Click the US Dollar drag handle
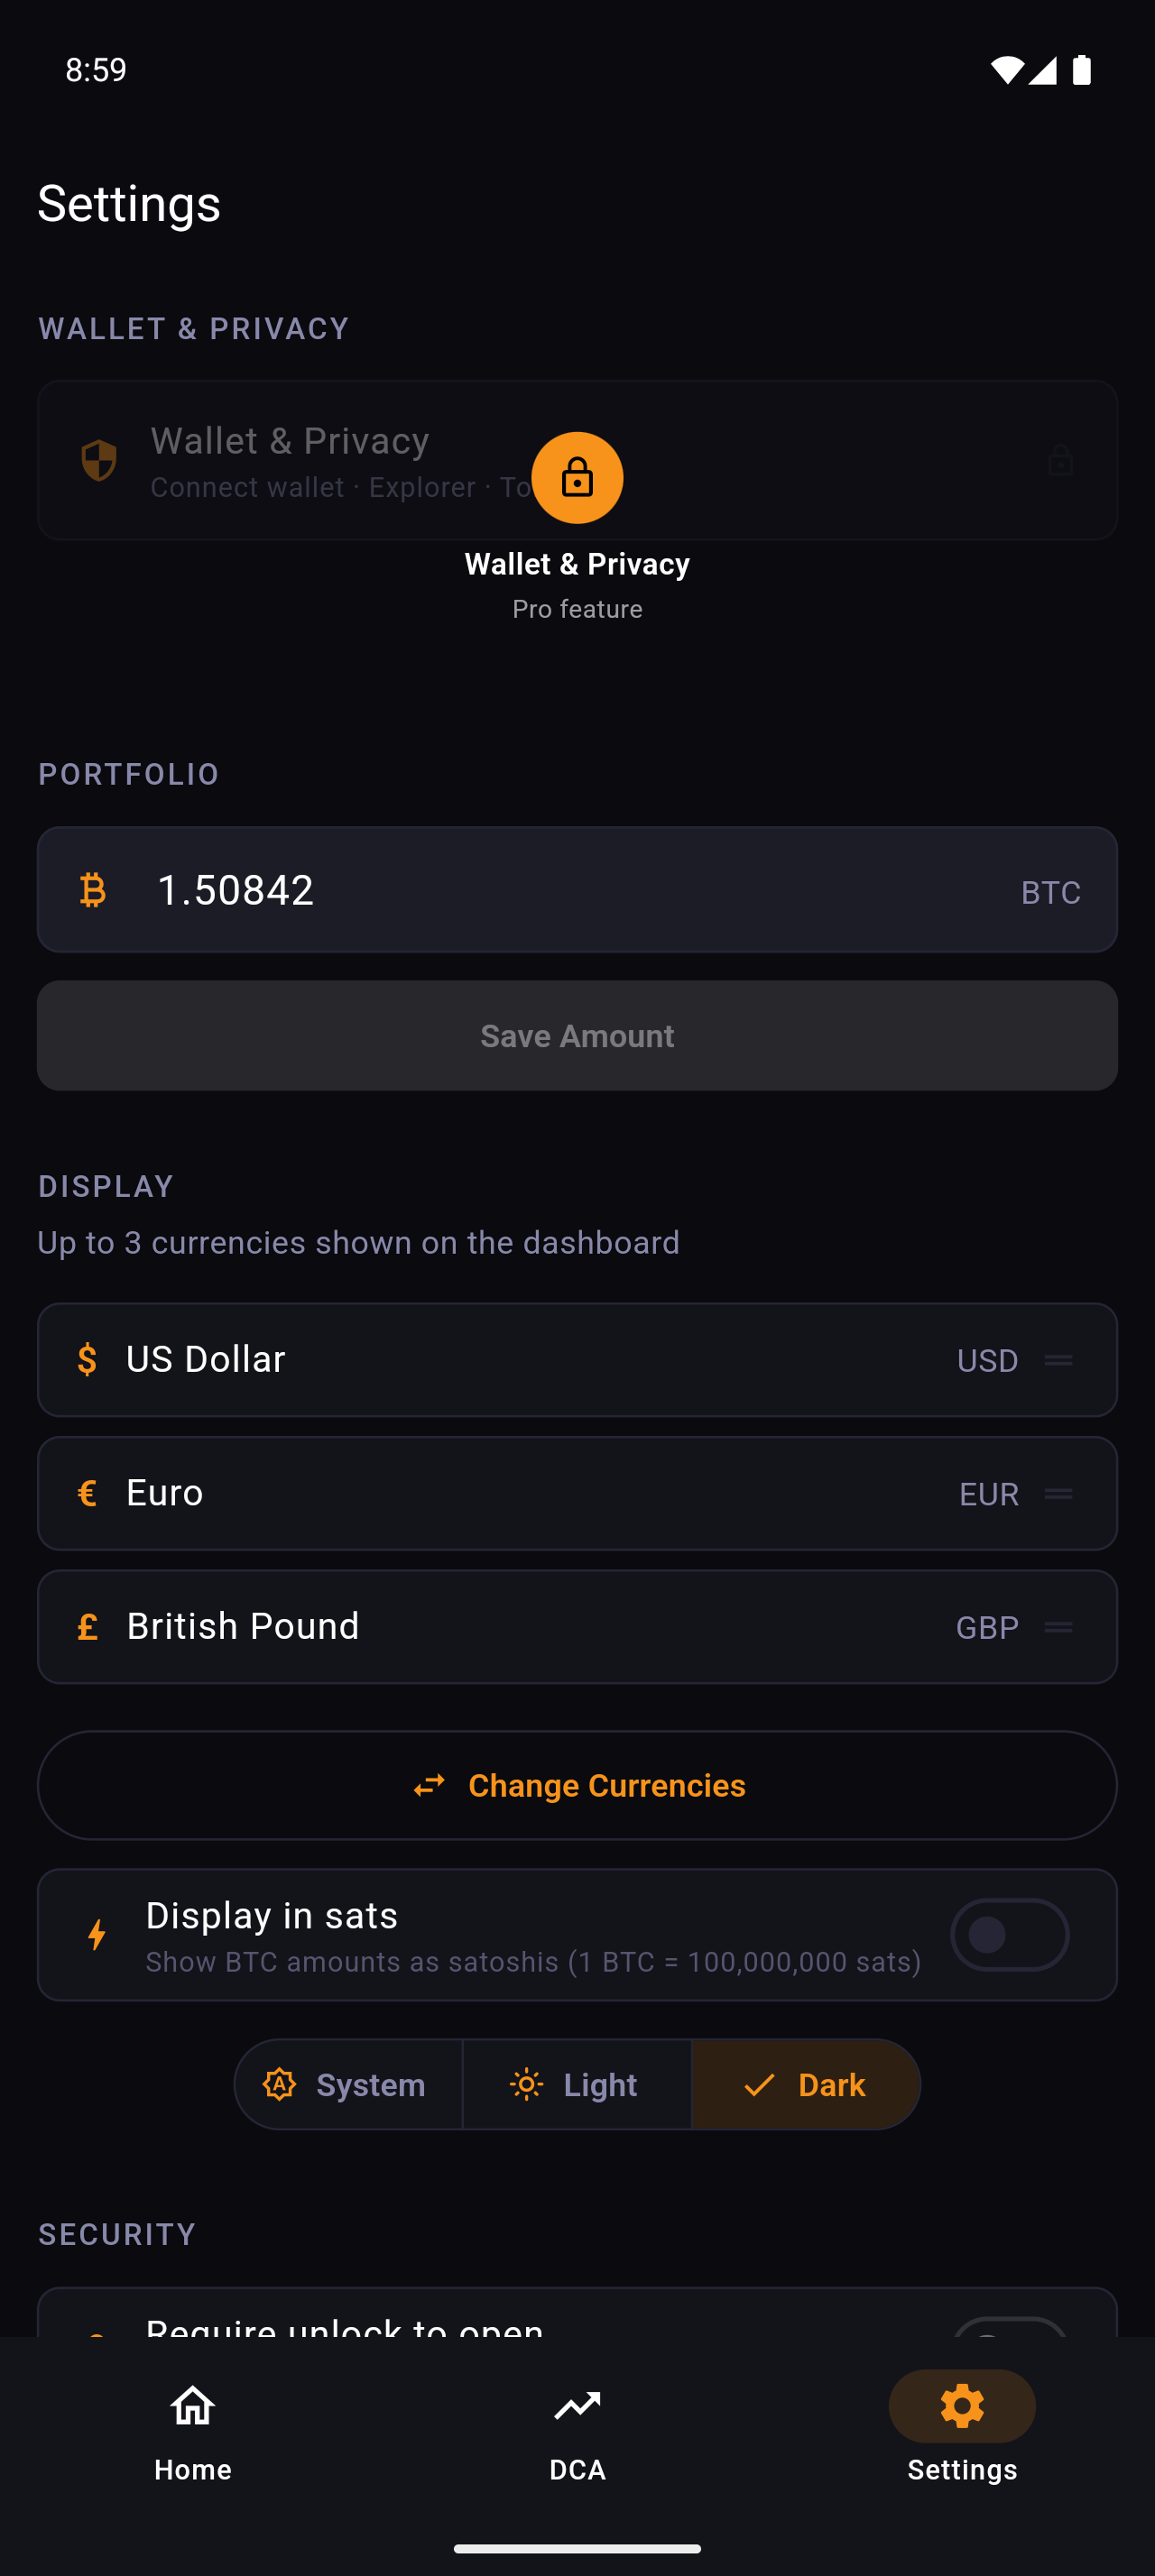The width and height of the screenshot is (1155, 2576). pyautogui.click(x=1058, y=1360)
